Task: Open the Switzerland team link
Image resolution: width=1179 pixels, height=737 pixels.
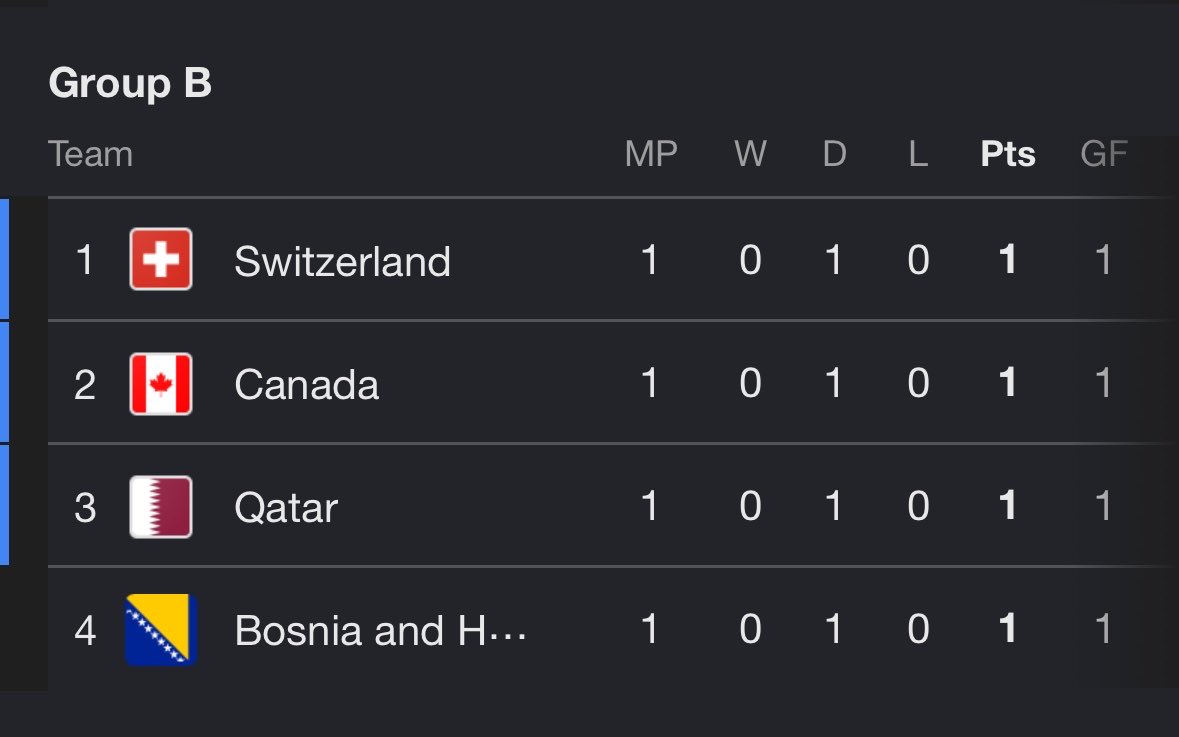Action: 342,261
